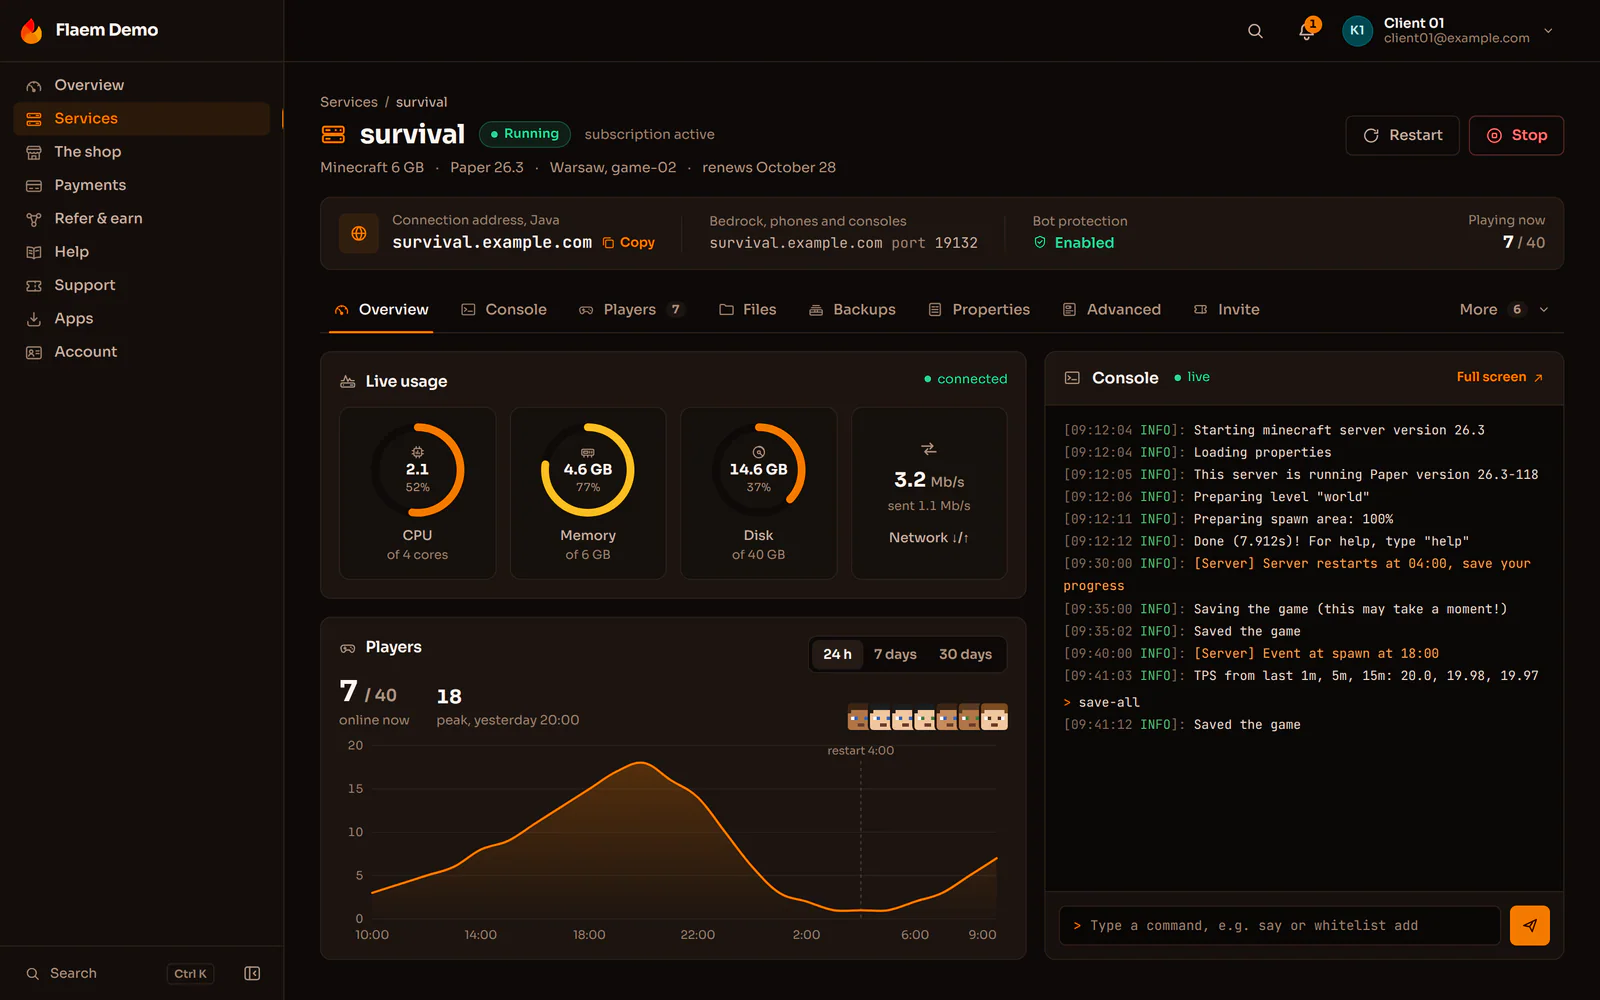The width and height of the screenshot is (1600, 1000).
Task: Click the Console panel terminal icon
Action: 1072,378
